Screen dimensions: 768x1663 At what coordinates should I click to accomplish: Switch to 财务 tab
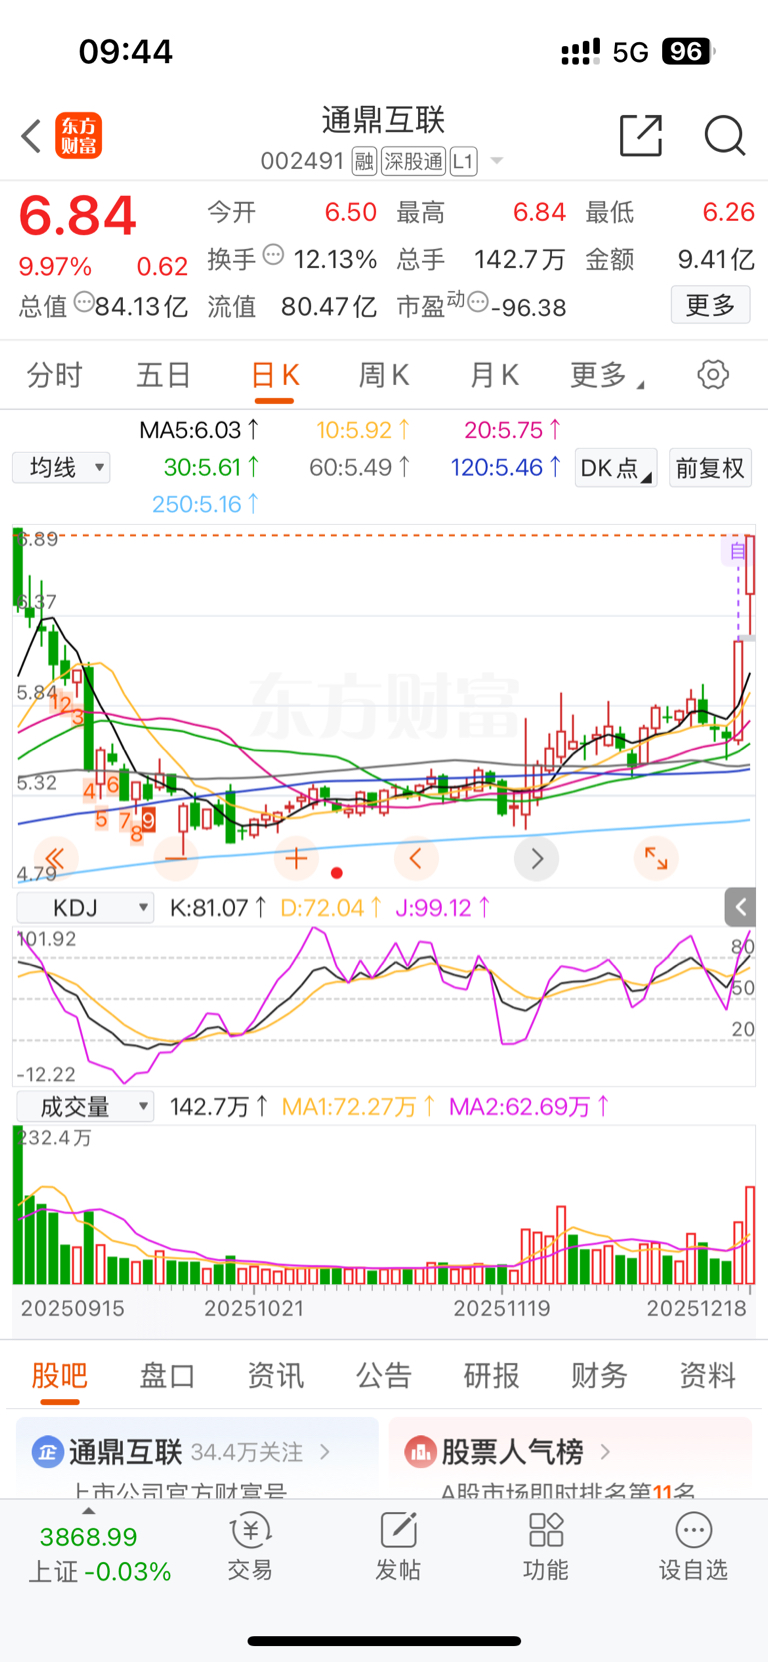599,1376
